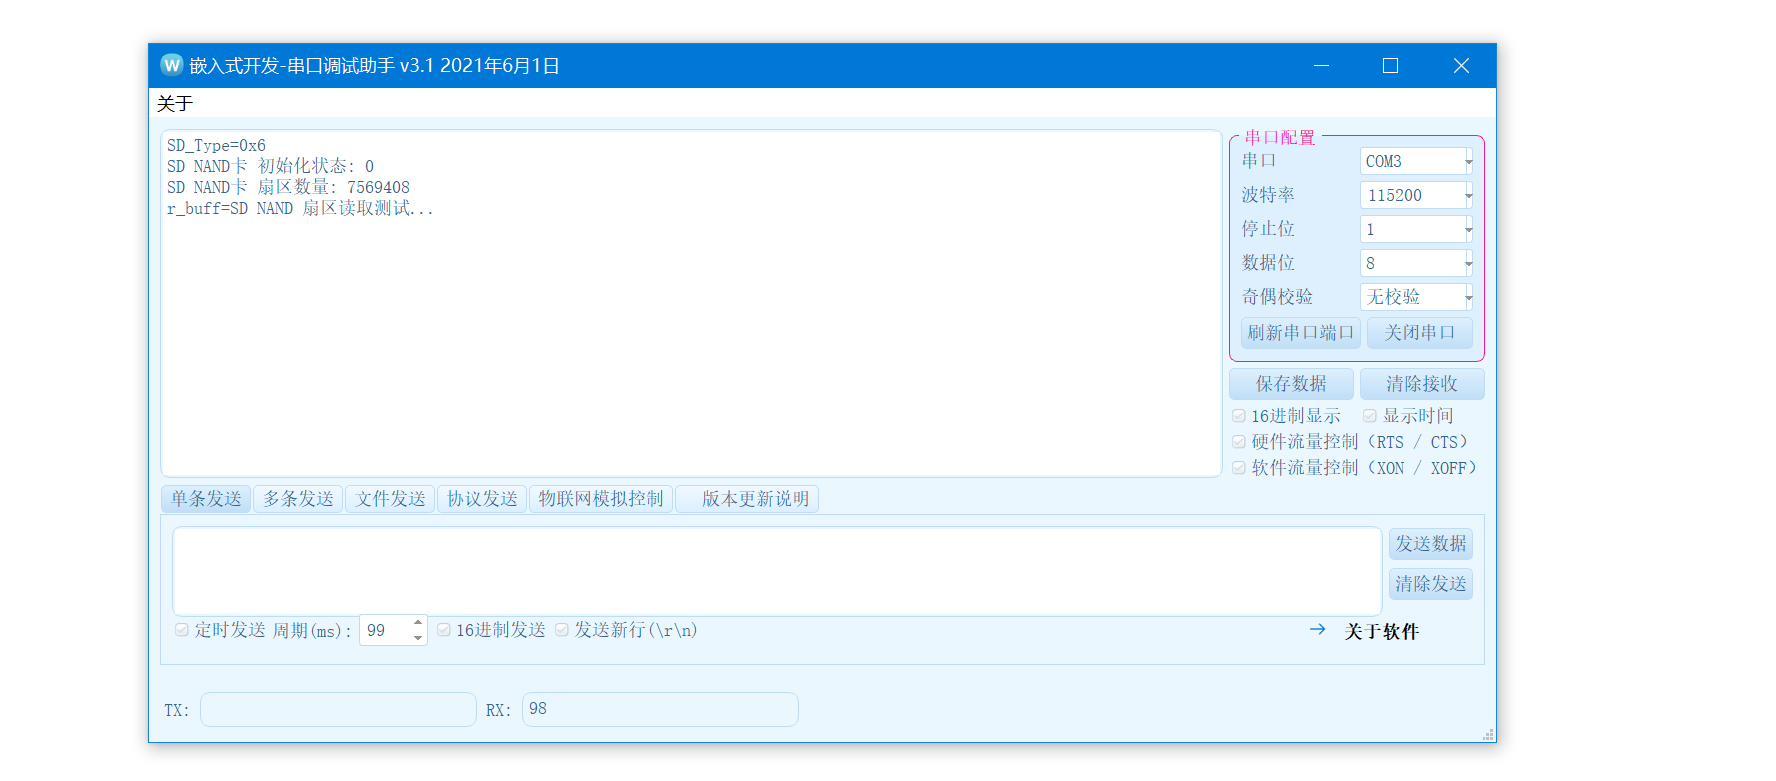Screen dimensions: 1776x781
Task: Close the serial assistant window
Action: (x=1461, y=65)
